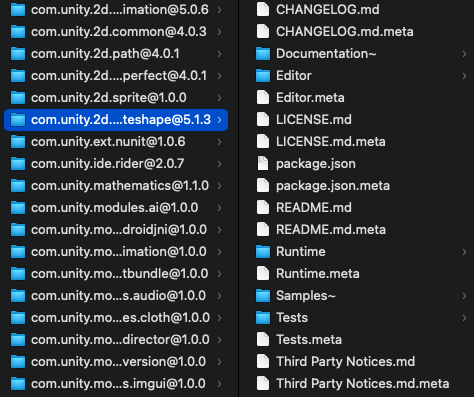
Task: Click the Samples~ folder icon
Action: click(263, 296)
